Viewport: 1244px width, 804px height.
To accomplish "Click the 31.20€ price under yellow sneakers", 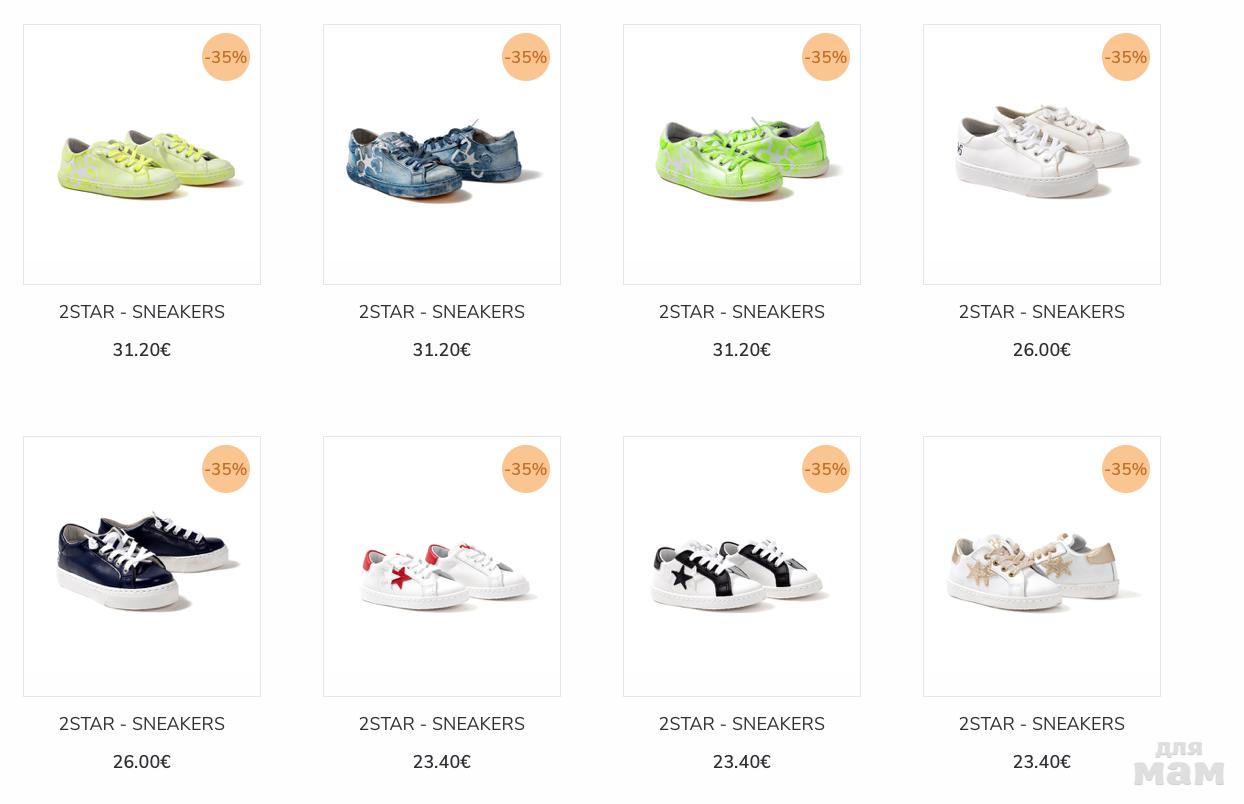I will click(142, 350).
